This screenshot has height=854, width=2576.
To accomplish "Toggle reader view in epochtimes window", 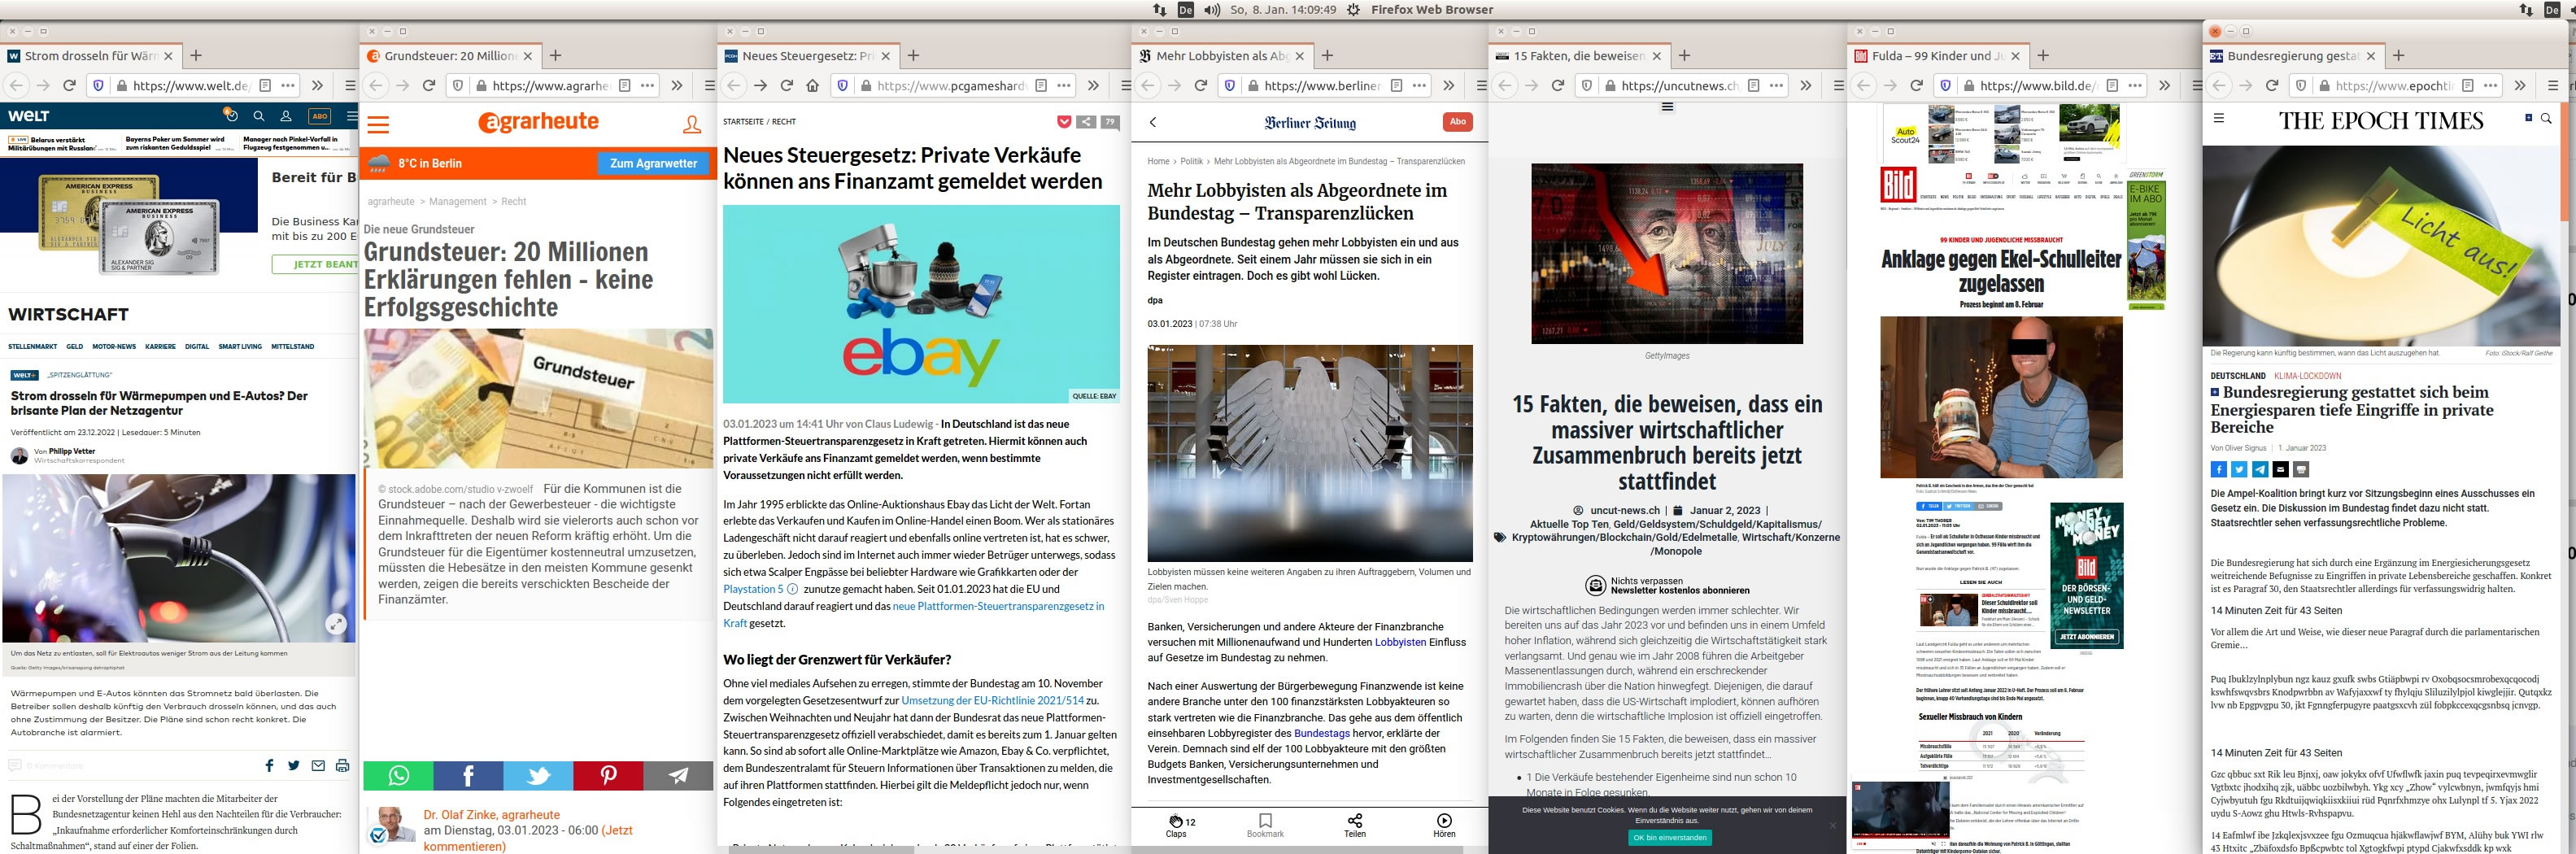I will point(2468,85).
